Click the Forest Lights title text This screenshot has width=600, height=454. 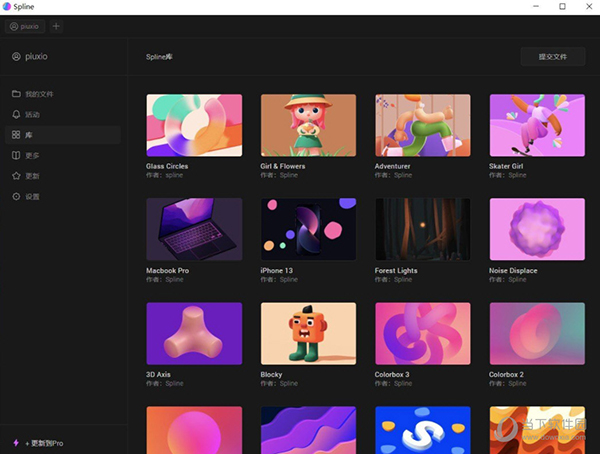pyautogui.click(x=396, y=270)
